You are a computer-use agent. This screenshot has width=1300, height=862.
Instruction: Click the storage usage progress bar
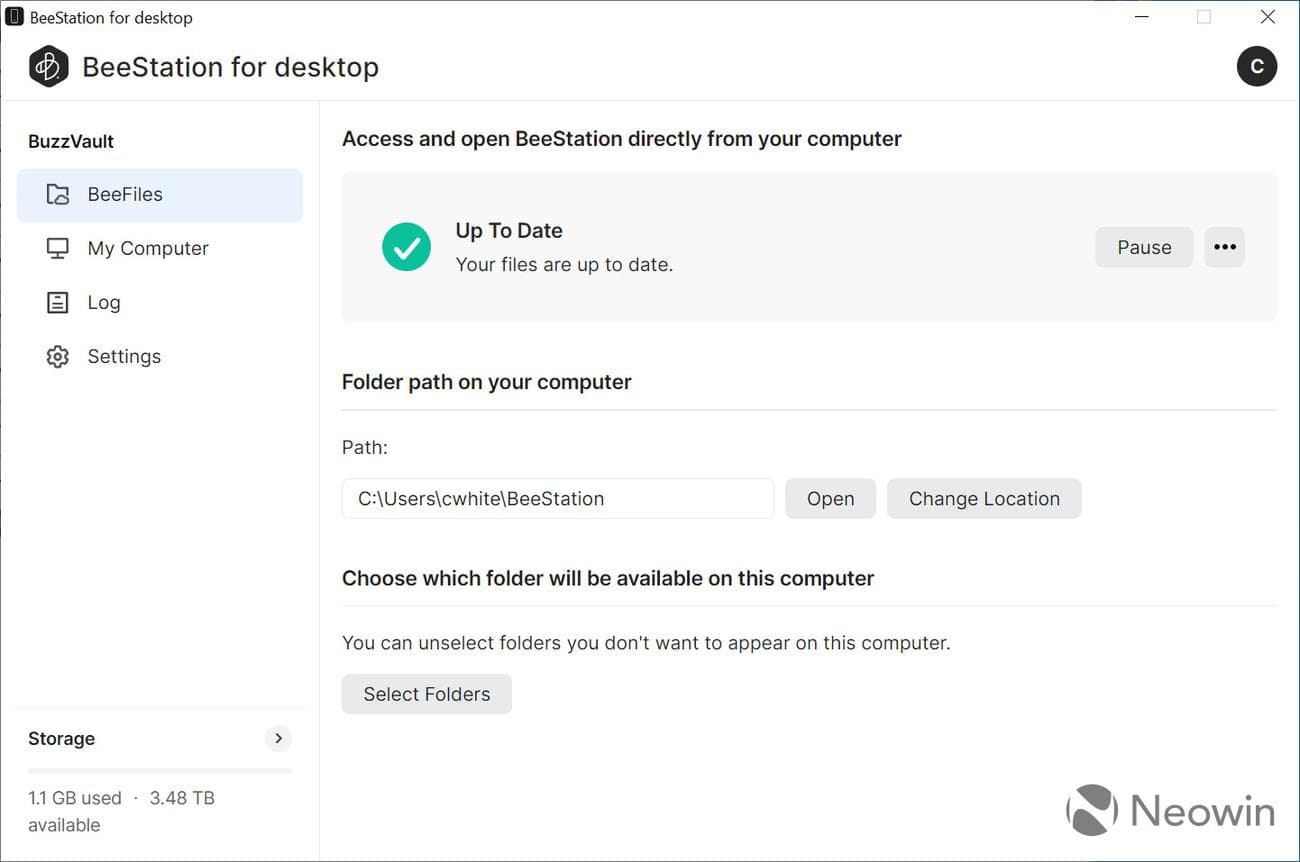pyautogui.click(x=159, y=770)
